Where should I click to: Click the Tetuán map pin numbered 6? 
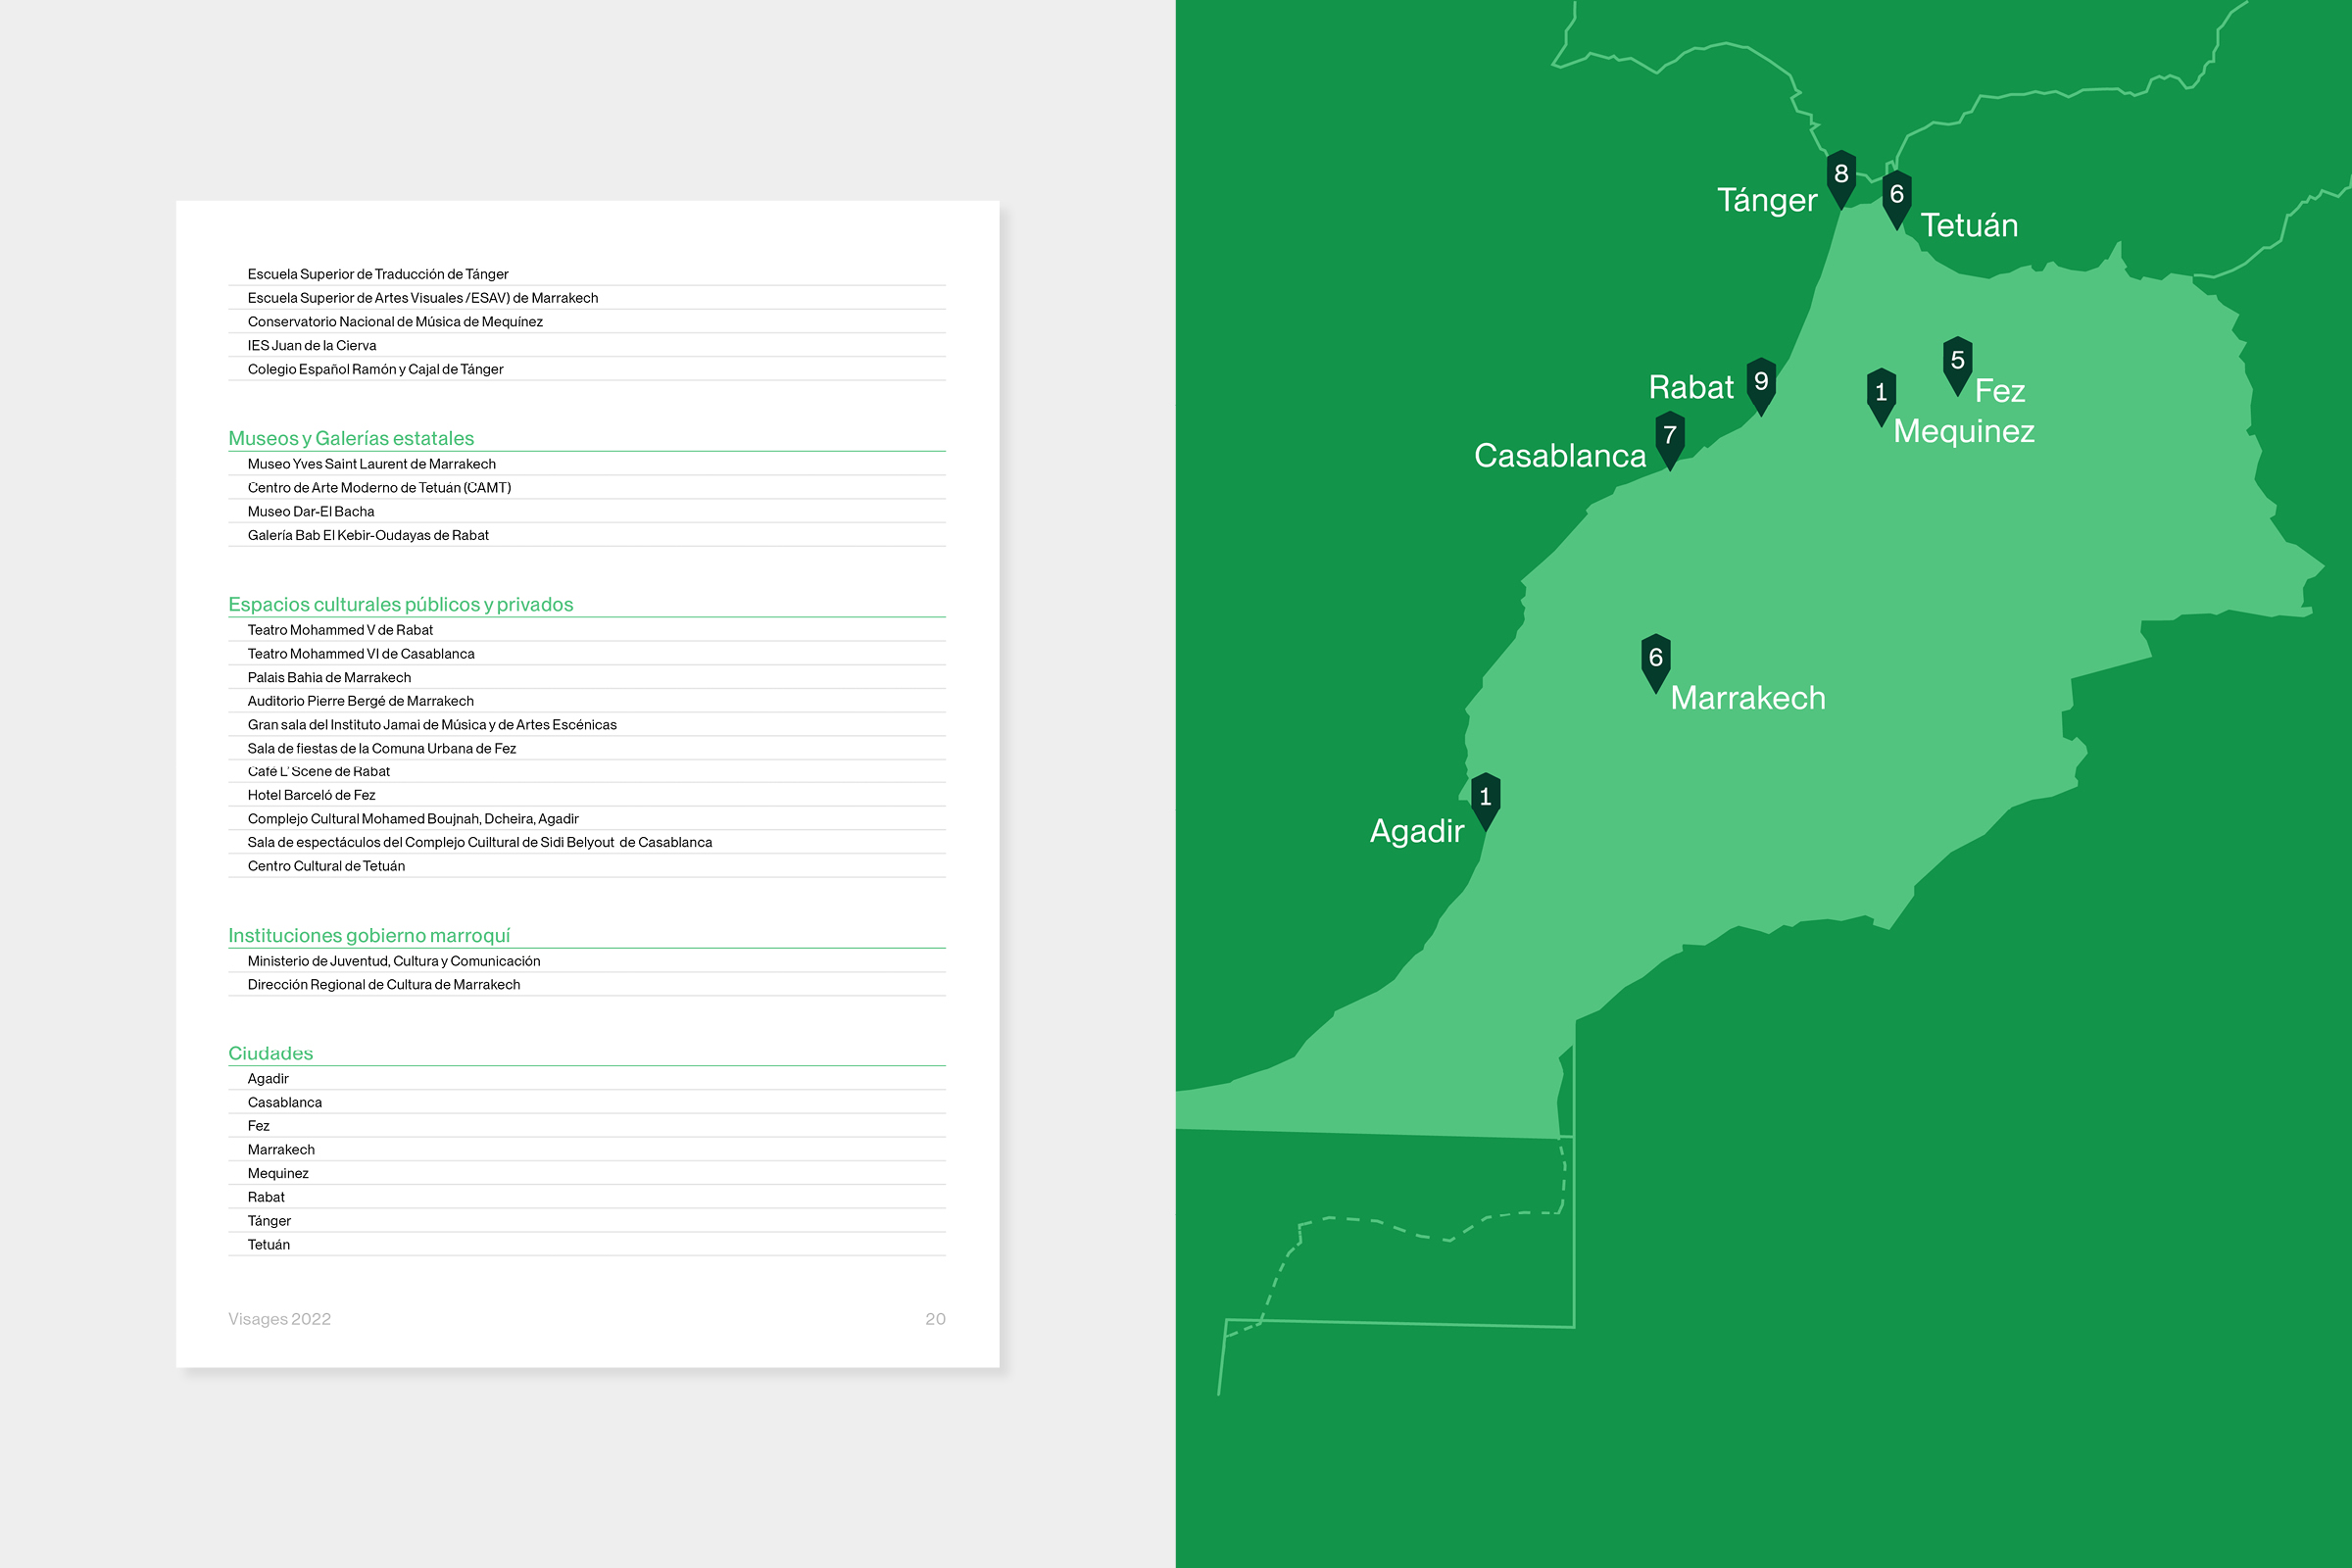coord(1896,196)
